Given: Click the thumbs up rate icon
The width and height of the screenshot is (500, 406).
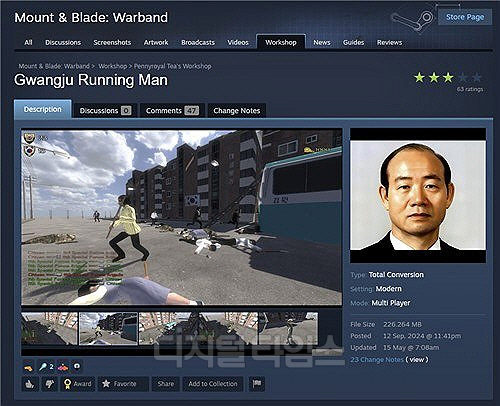Looking at the screenshot, I should pos(30,384).
